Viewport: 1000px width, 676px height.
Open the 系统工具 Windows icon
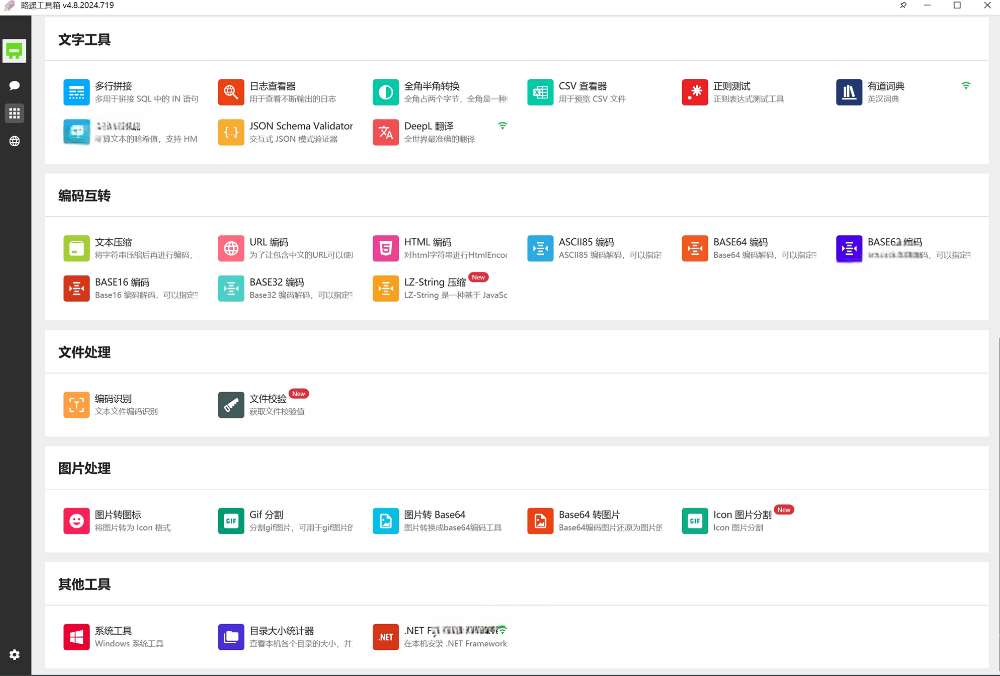(76, 637)
